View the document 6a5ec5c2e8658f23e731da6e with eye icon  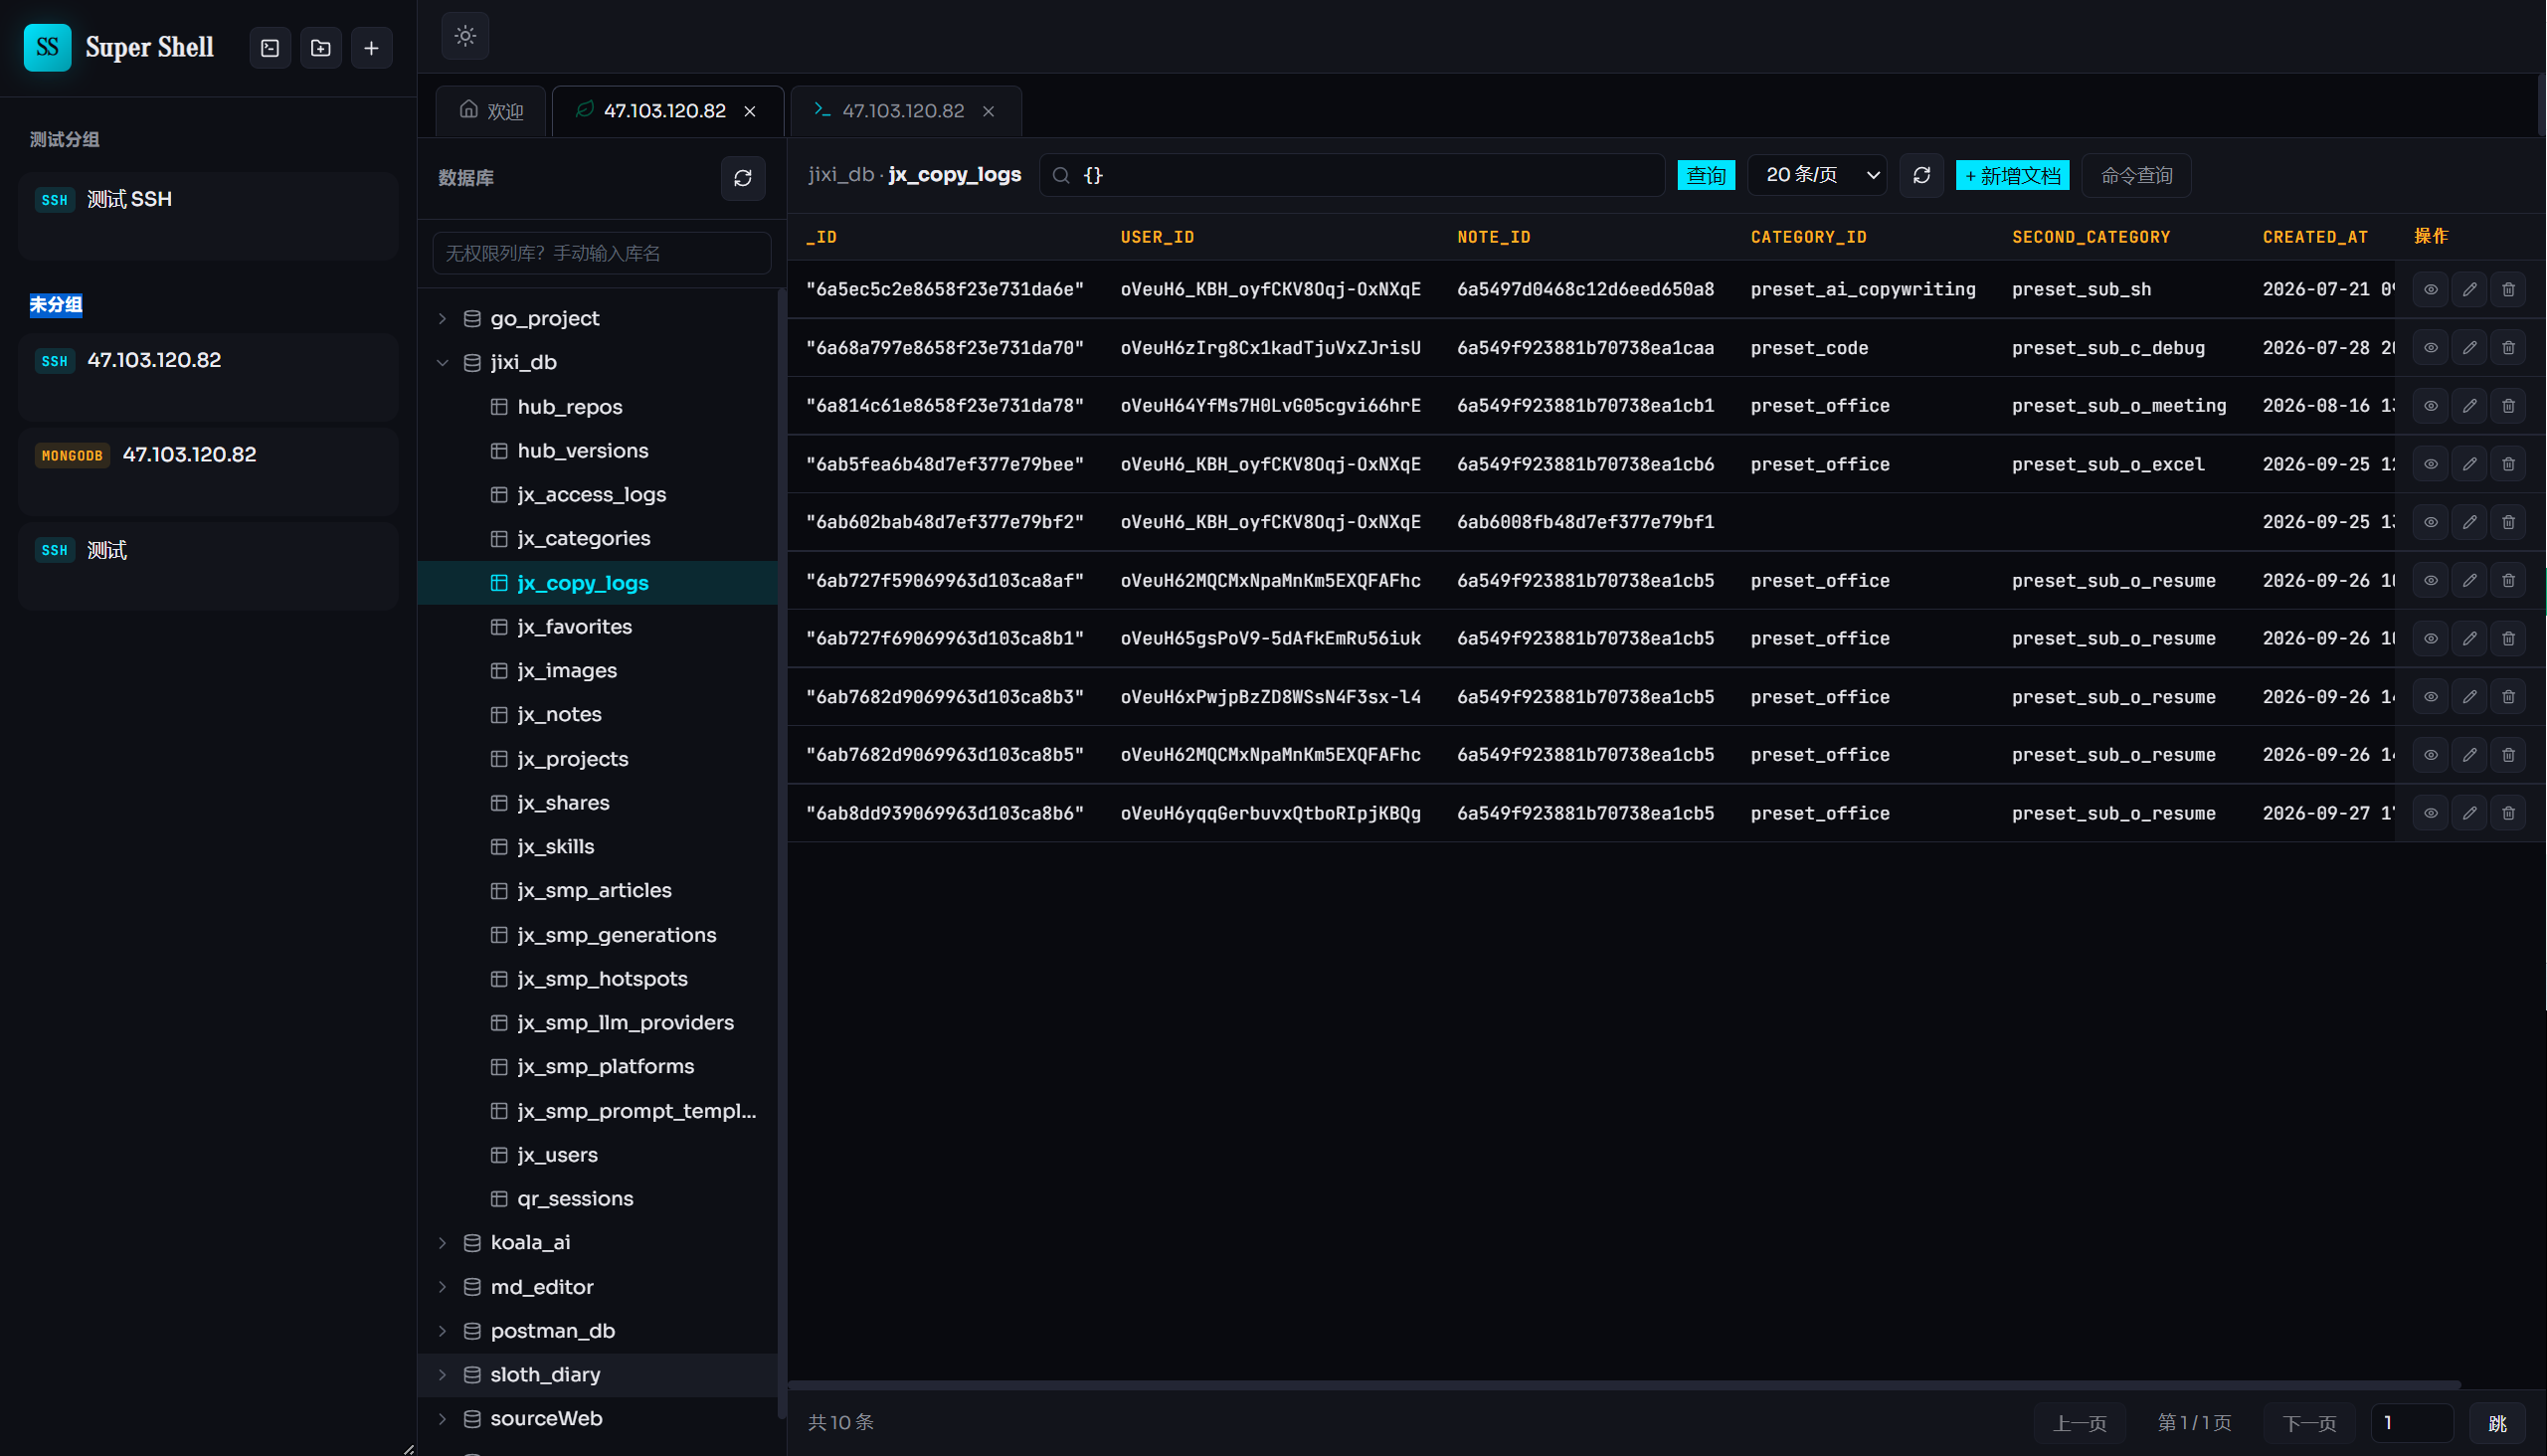(2430, 290)
